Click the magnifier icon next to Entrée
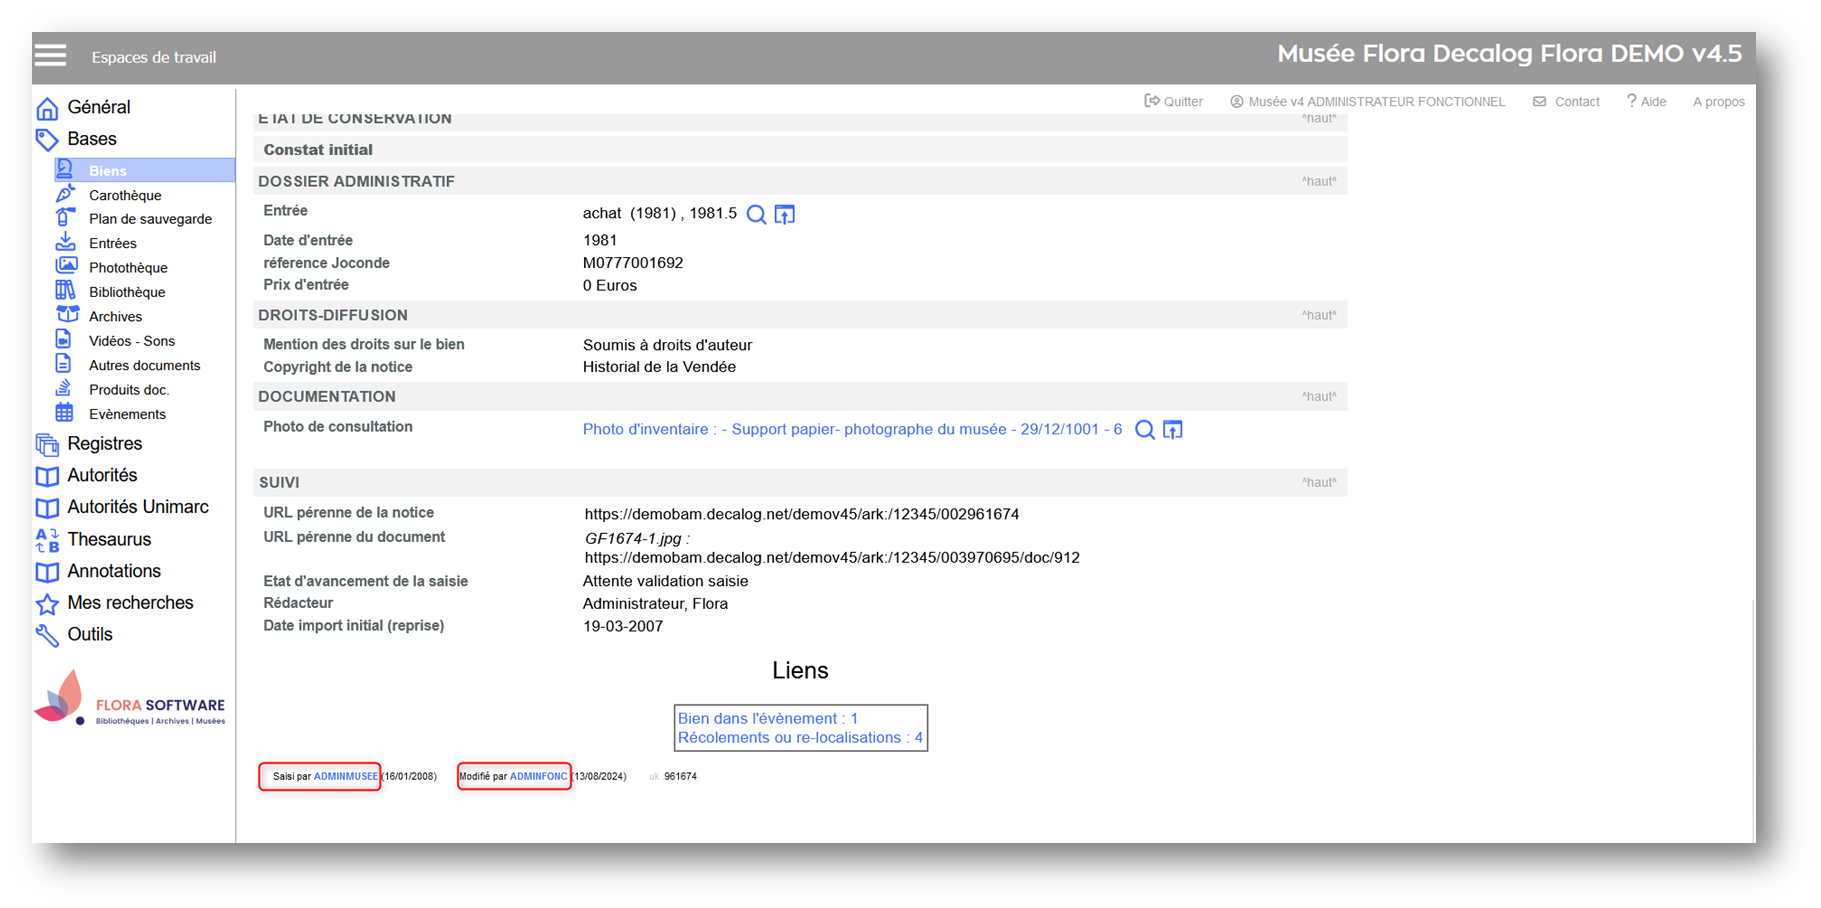The image size is (1821, 908). point(757,214)
